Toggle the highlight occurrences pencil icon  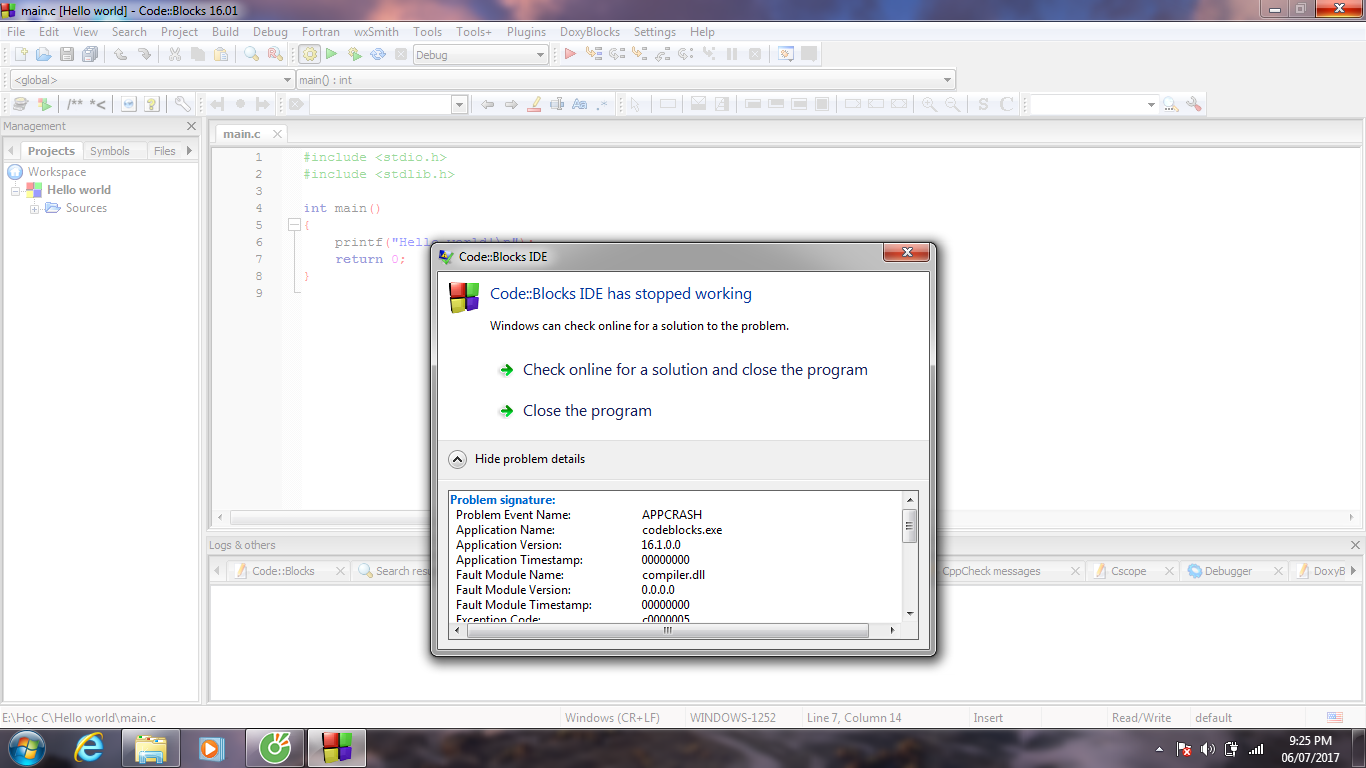pyautogui.click(x=534, y=104)
